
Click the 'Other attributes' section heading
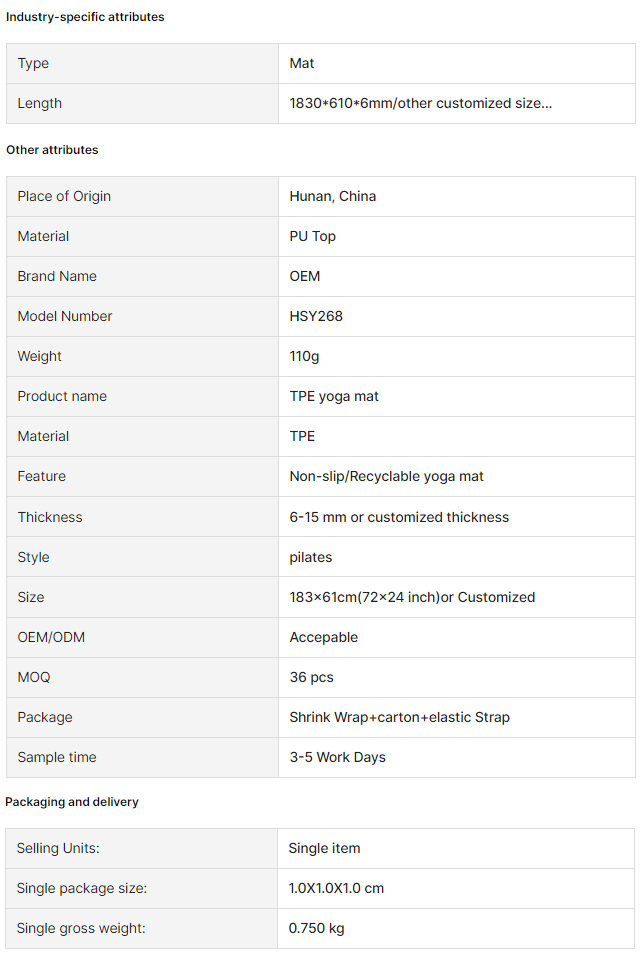click(52, 150)
